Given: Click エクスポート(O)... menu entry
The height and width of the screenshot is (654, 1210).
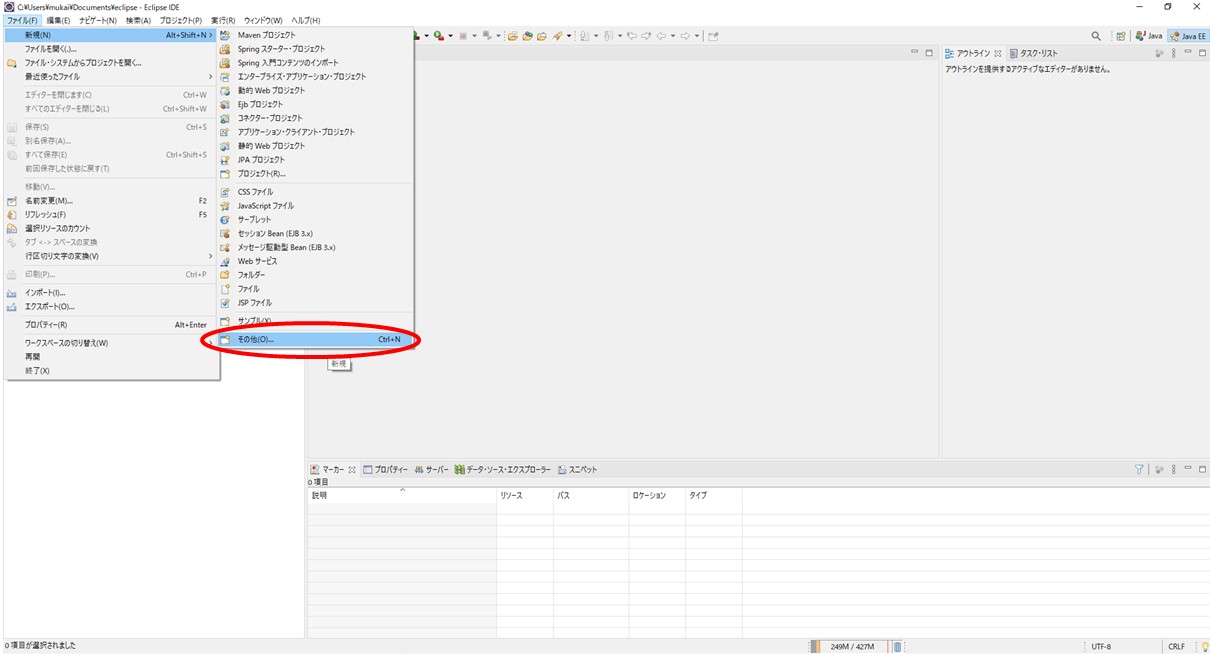Looking at the screenshot, I should (110, 307).
